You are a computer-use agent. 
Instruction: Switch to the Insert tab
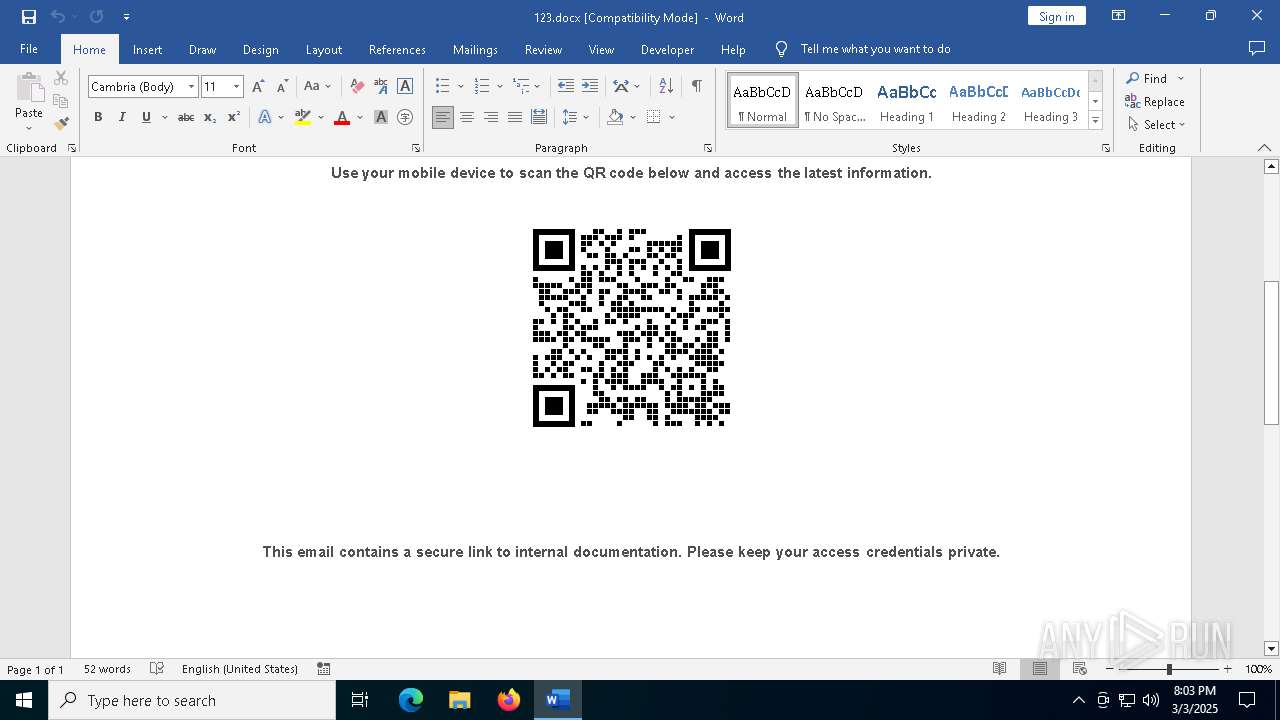coord(147,49)
